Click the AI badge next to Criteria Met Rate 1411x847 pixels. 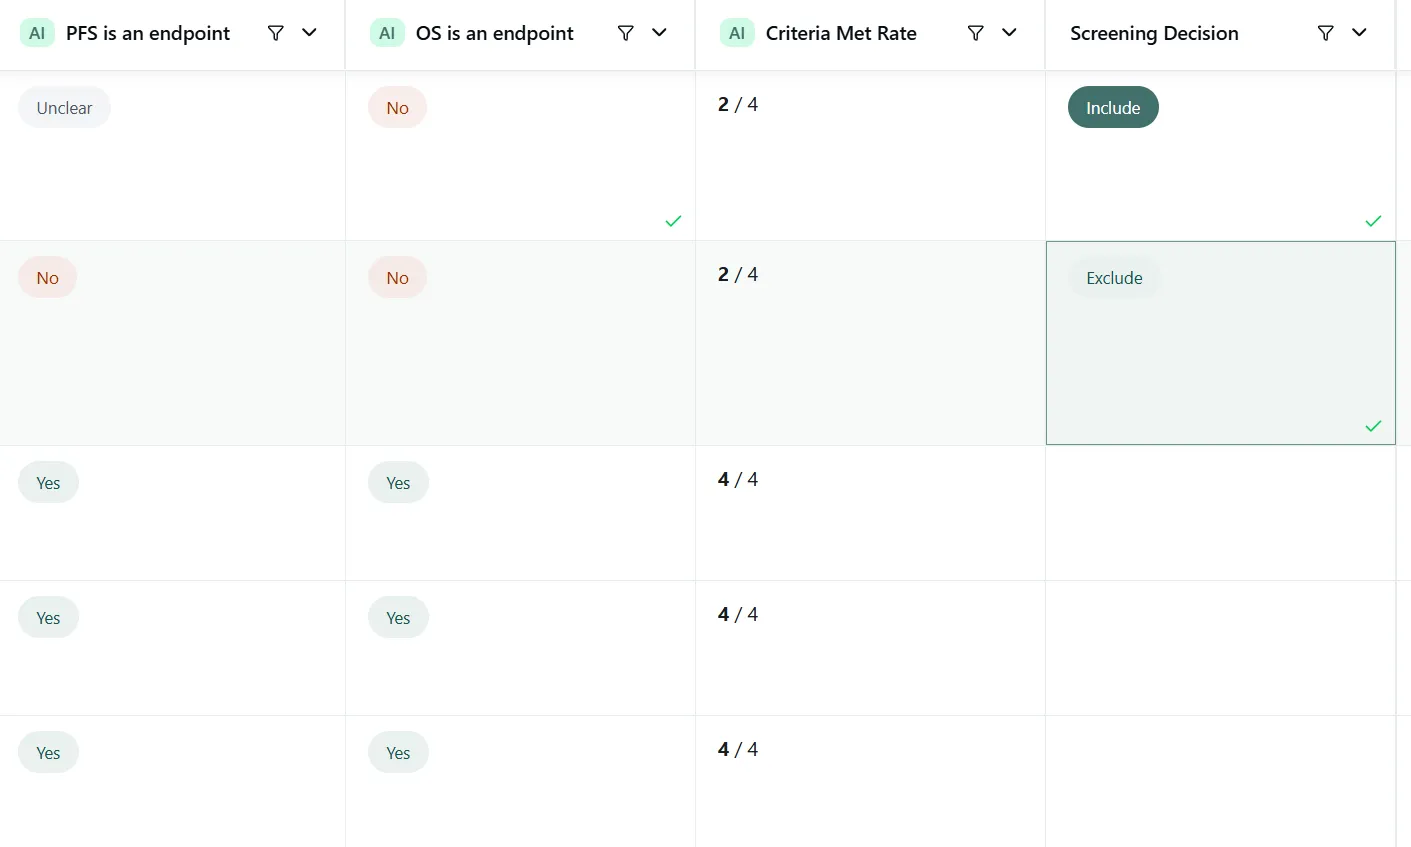pyautogui.click(x=737, y=33)
